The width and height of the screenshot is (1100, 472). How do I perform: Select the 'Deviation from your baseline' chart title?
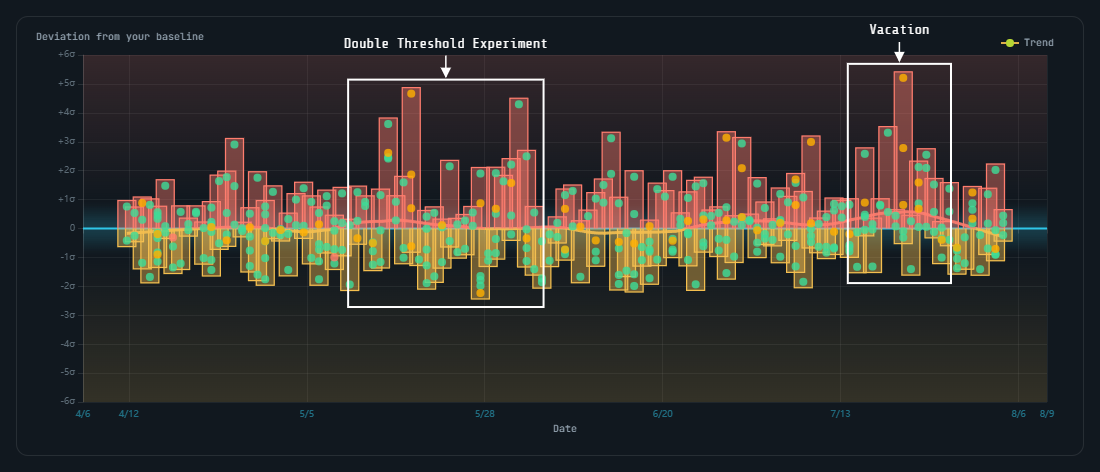(120, 36)
